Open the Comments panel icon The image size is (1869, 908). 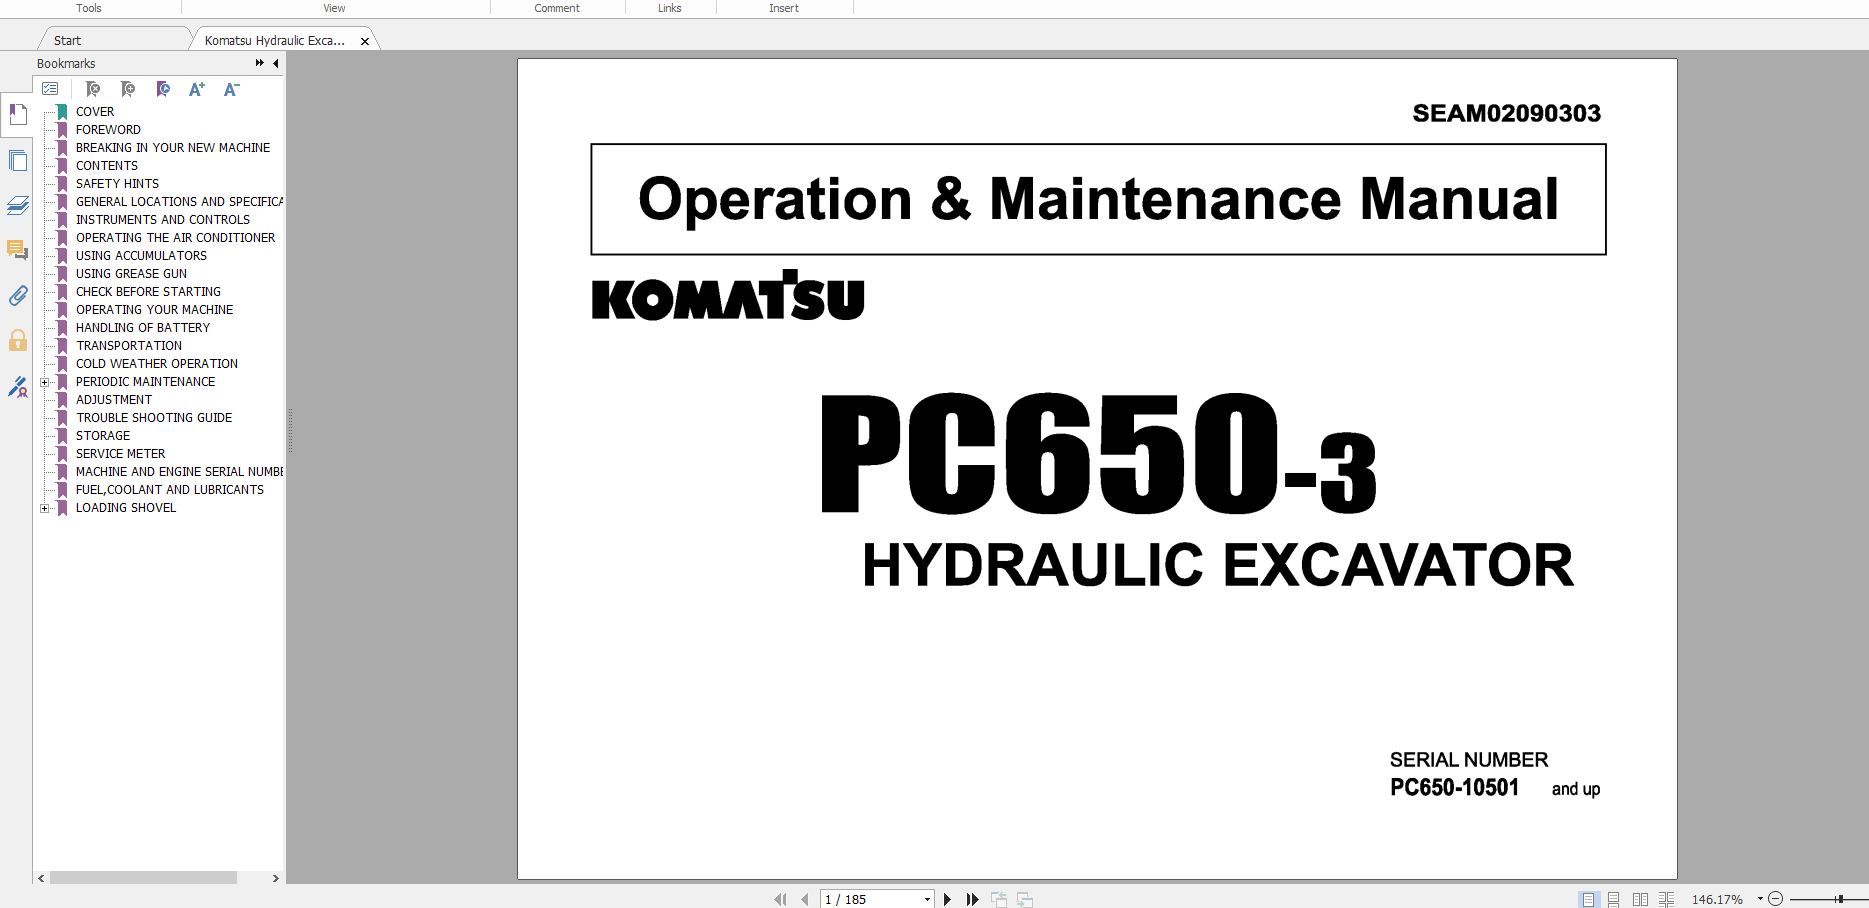pyautogui.click(x=17, y=250)
